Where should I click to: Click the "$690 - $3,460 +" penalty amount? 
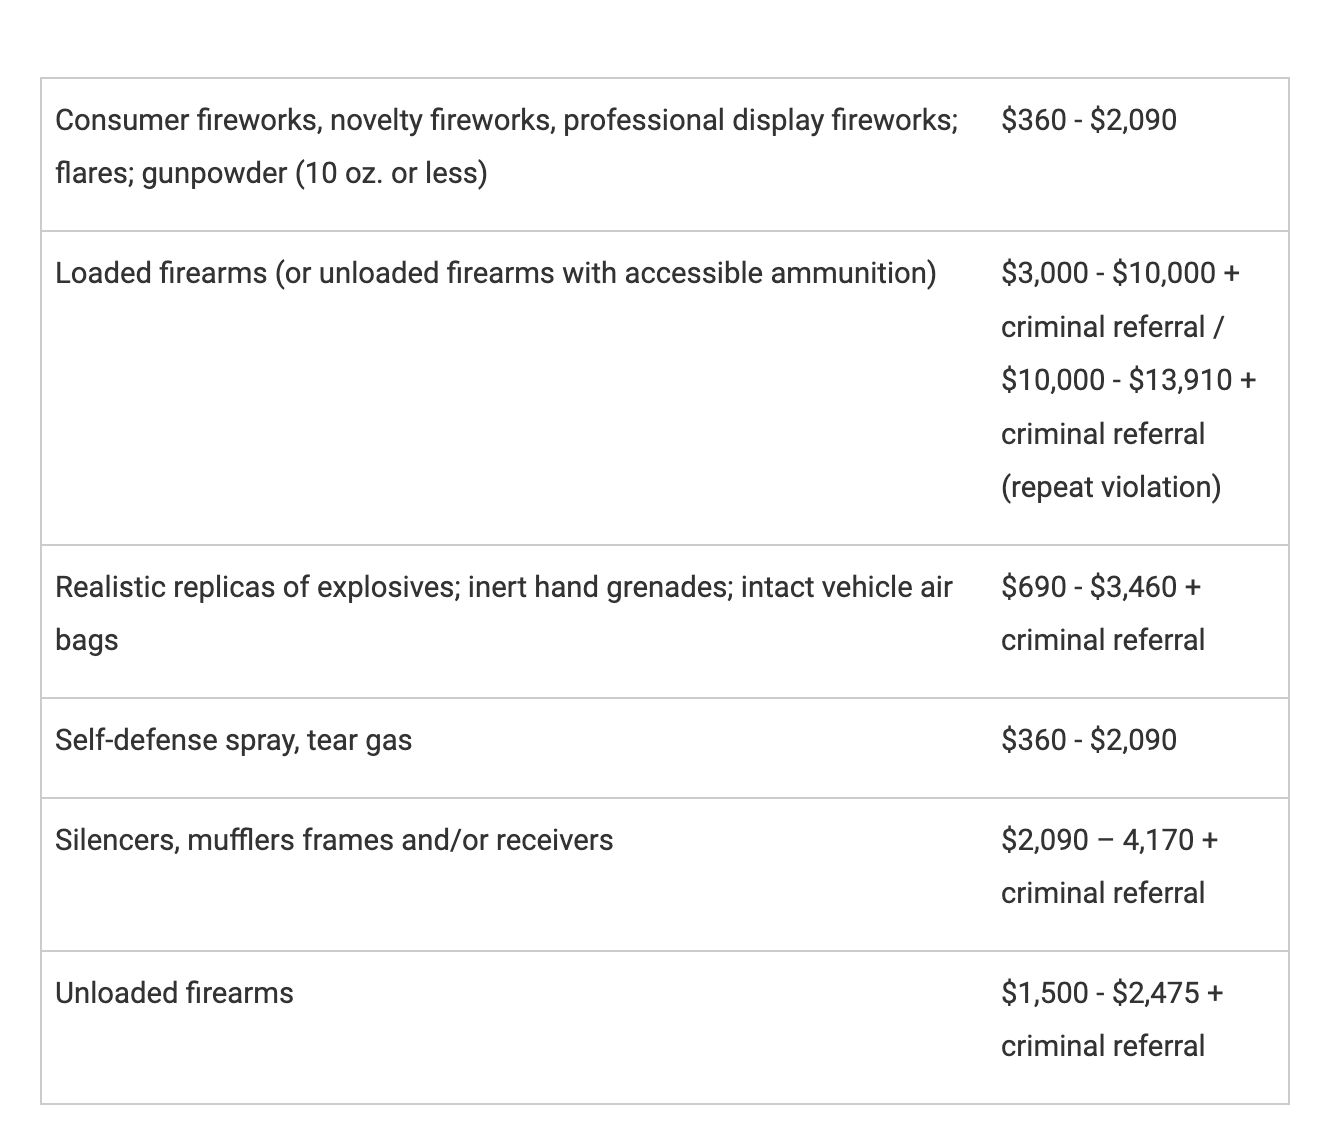tap(1100, 587)
